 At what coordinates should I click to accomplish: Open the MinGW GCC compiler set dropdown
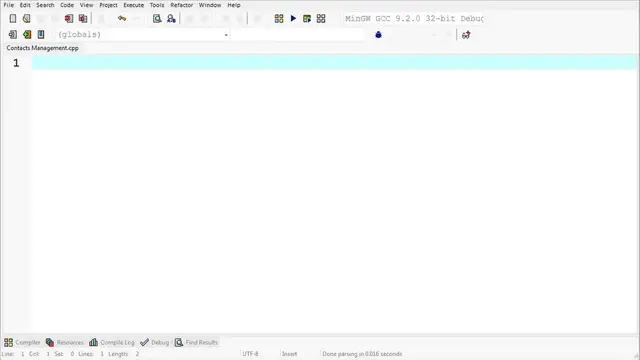coord(413,18)
